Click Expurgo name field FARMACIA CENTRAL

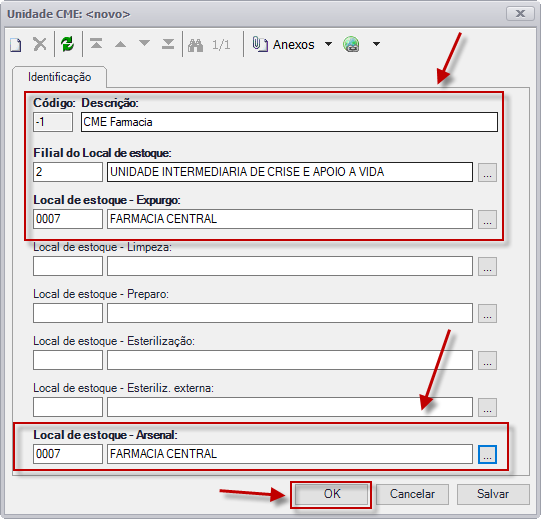290,219
